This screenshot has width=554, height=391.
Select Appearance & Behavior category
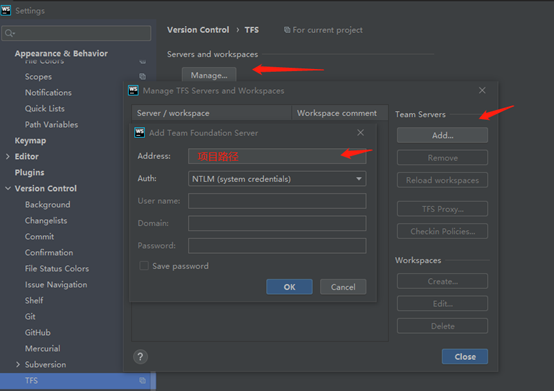[x=61, y=53]
